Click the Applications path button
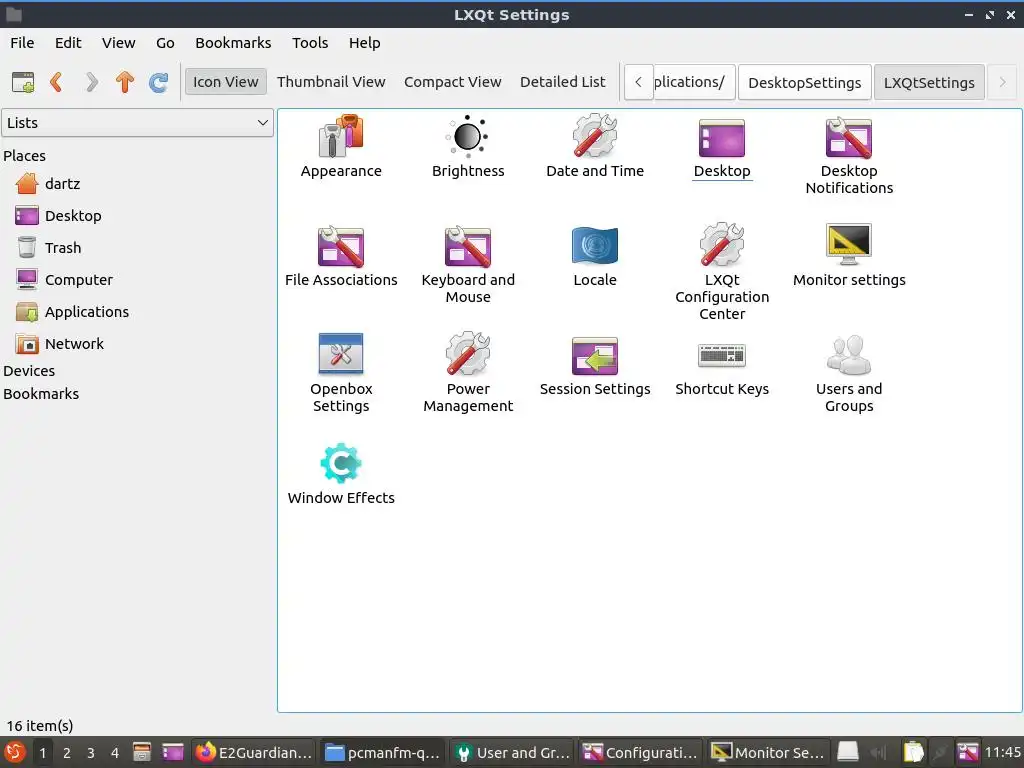Screen dimensions: 1024x768 tap(694, 82)
